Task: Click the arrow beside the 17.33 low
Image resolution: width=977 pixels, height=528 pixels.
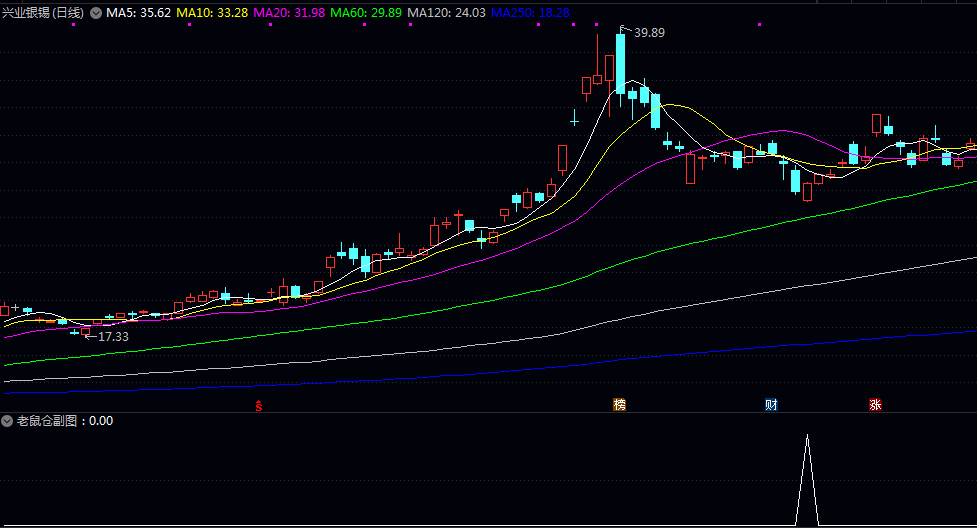Action: click(x=89, y=336)
